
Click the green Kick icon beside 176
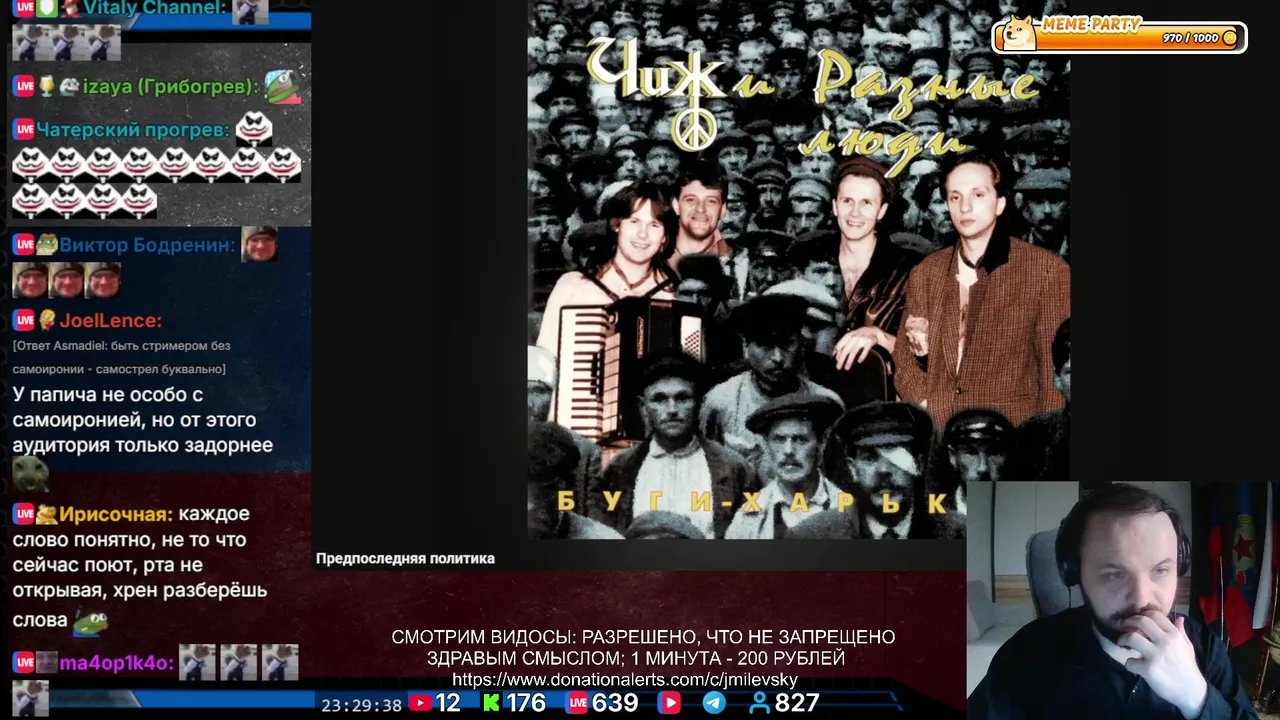pos(491,703)
